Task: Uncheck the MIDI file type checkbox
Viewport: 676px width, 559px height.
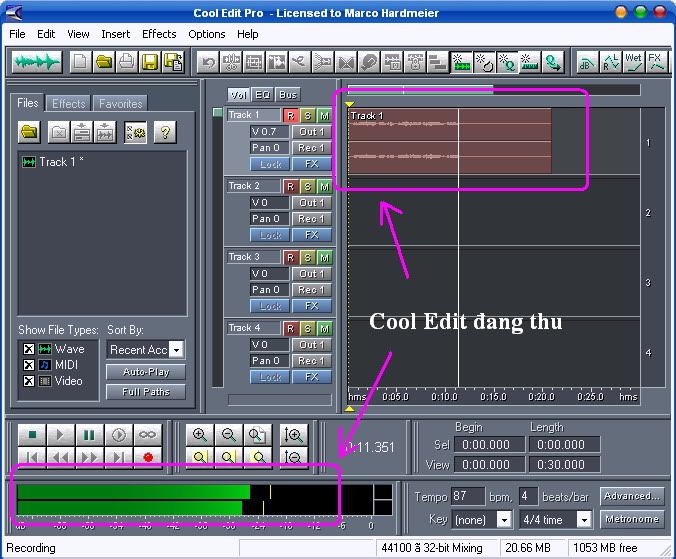Action: point(28,365)
